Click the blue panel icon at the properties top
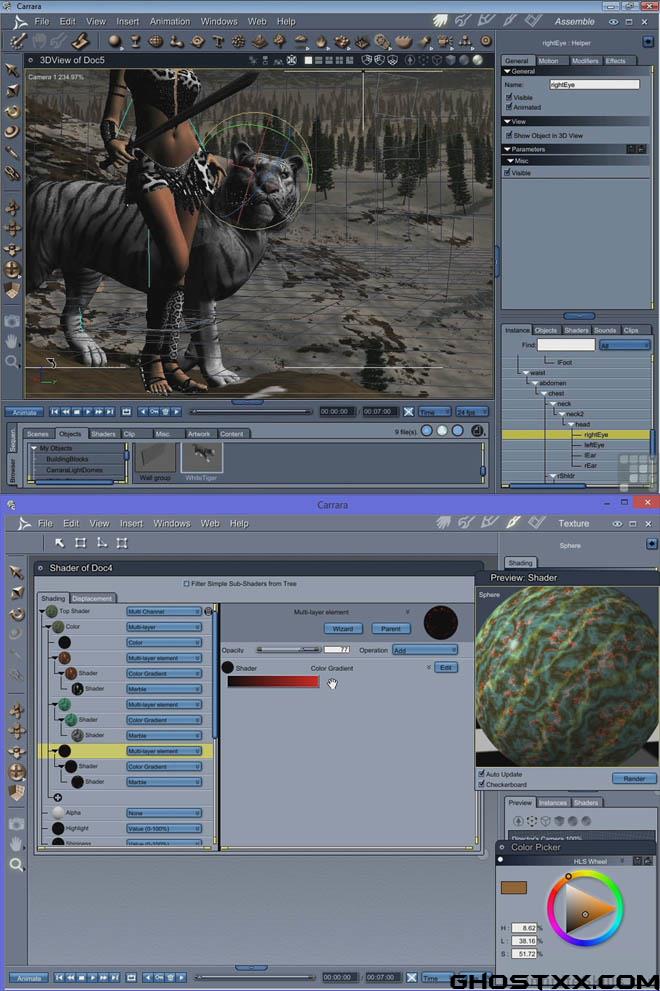Image resolution: width=660 pixels, height=991 pixels. 648,42
